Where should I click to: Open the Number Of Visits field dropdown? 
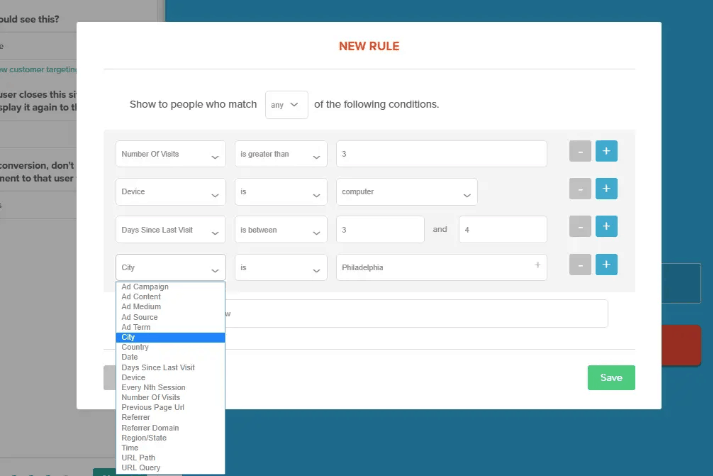(x=170, y=154)
